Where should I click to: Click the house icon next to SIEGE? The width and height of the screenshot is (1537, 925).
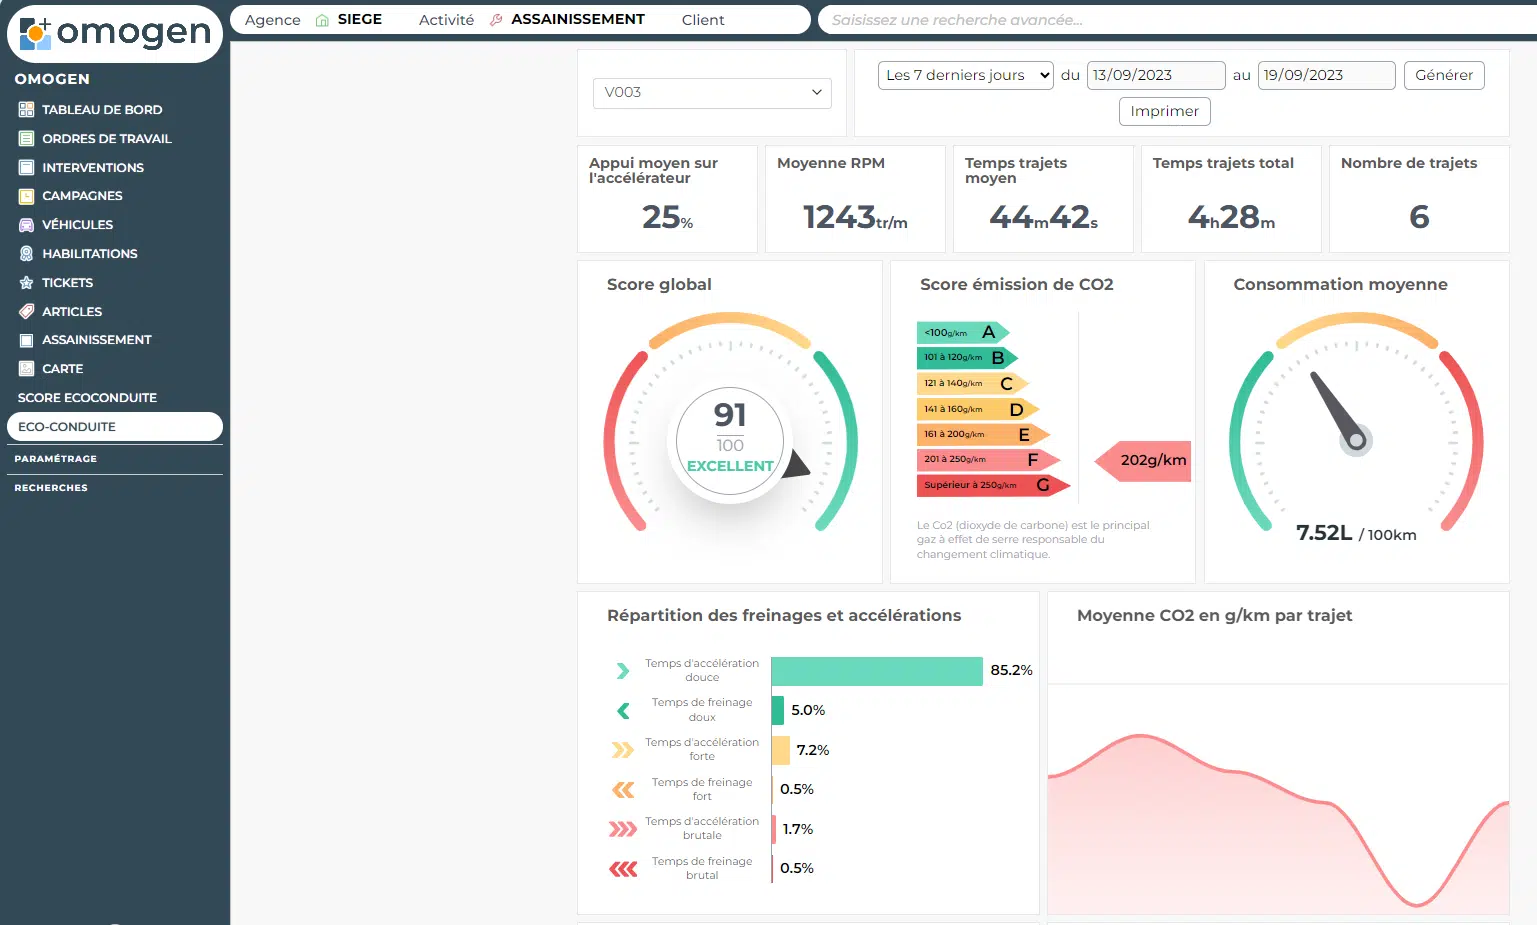322,20
